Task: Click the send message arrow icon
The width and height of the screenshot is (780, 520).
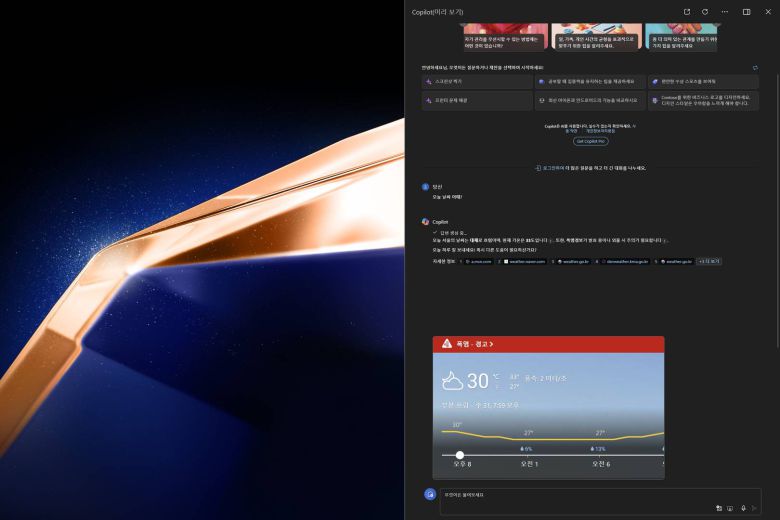Action: [754, 508]
